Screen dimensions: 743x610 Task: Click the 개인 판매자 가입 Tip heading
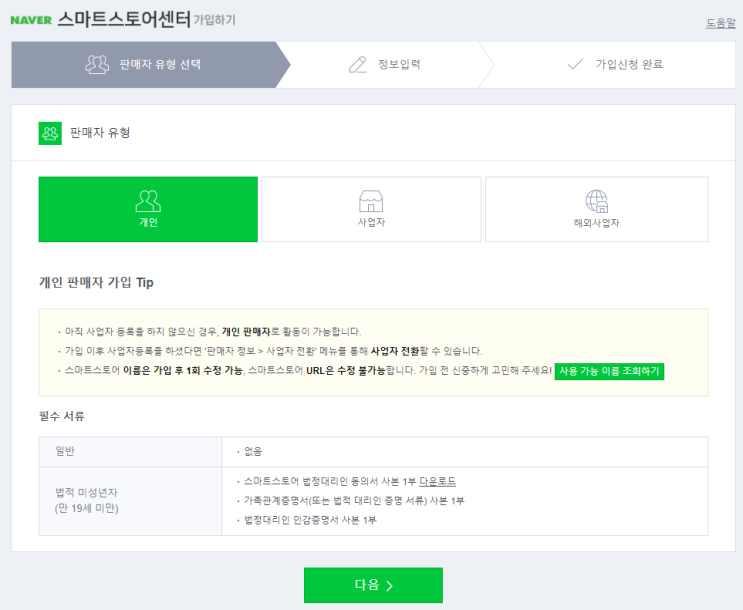(96, 282)
